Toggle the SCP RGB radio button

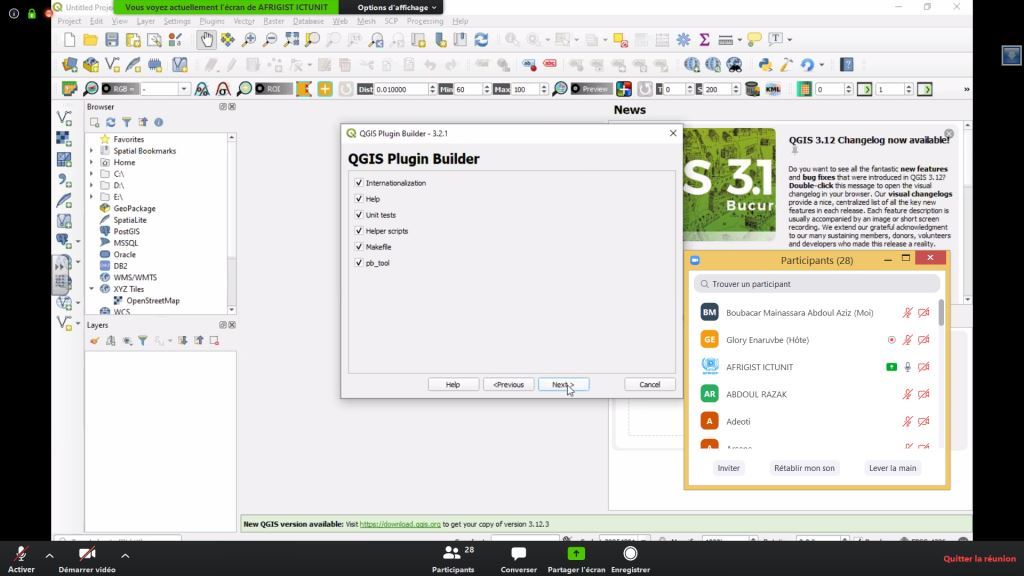106,89
